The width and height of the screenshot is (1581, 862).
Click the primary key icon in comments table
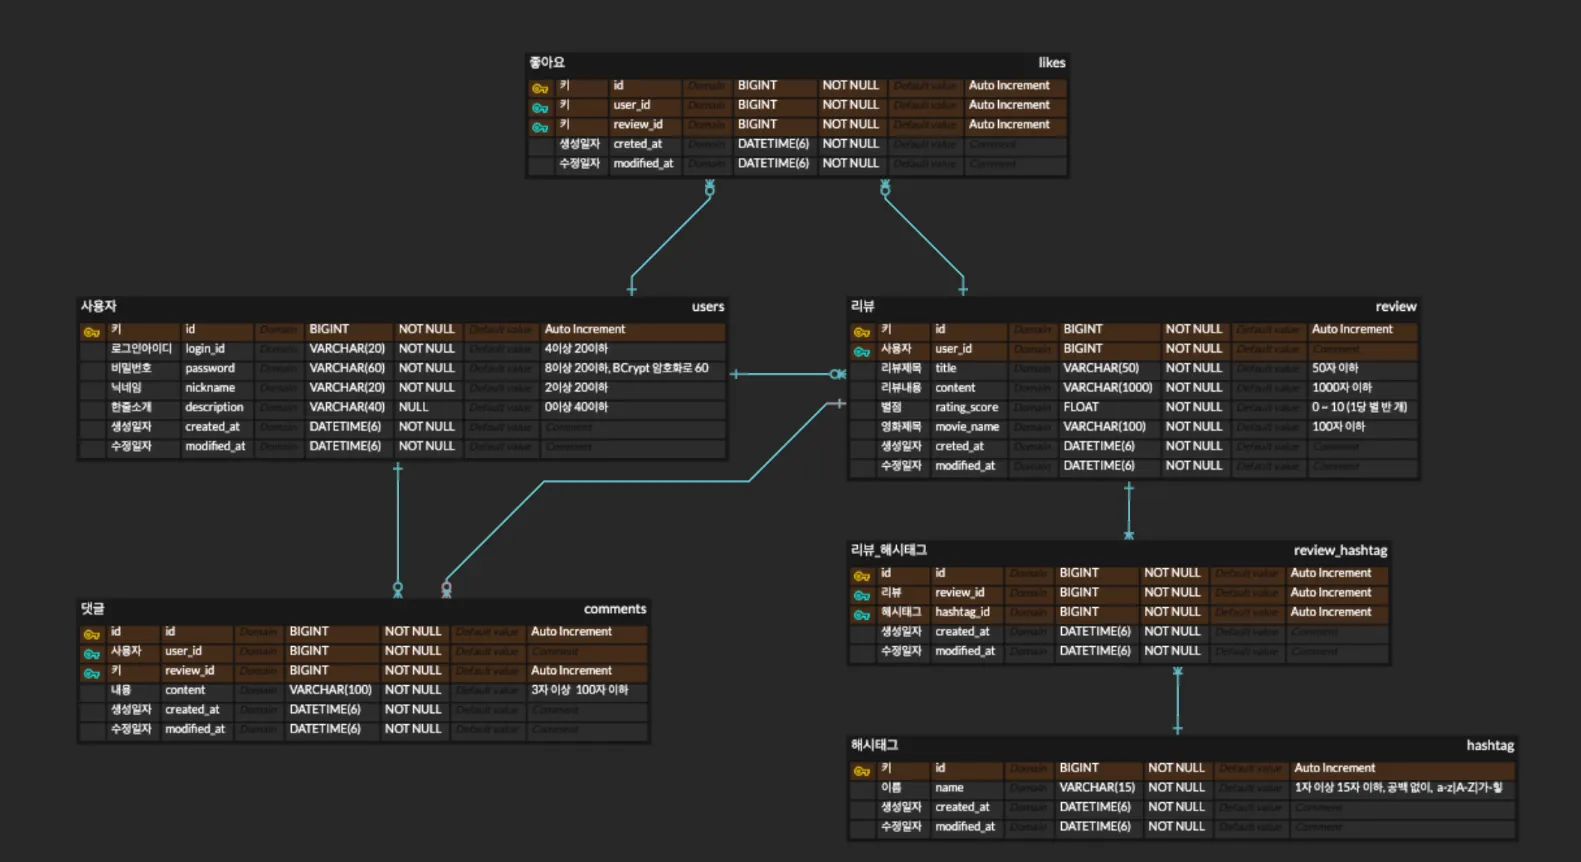click(x=92, y=634)
